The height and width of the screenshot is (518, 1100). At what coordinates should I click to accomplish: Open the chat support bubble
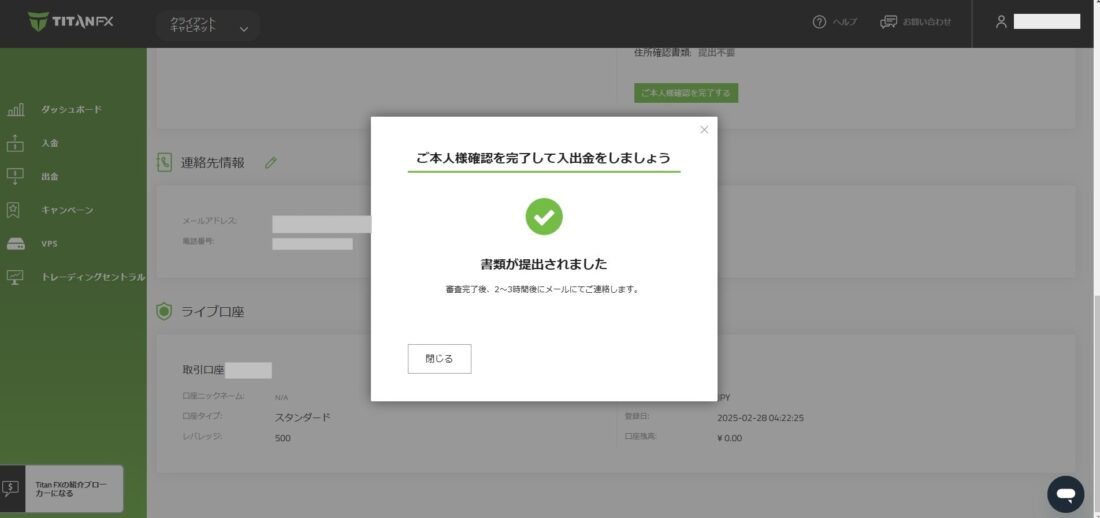[x=1065, y=494]
